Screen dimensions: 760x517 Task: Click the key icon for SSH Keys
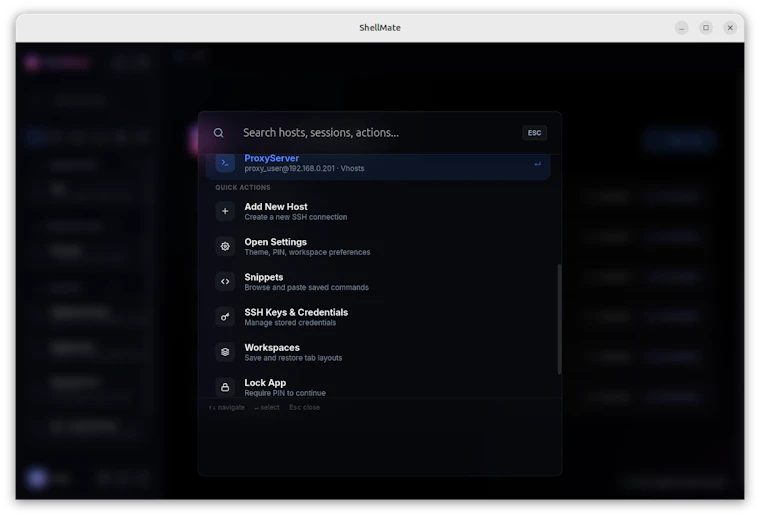pyautogui.click(x=225, y=317)
